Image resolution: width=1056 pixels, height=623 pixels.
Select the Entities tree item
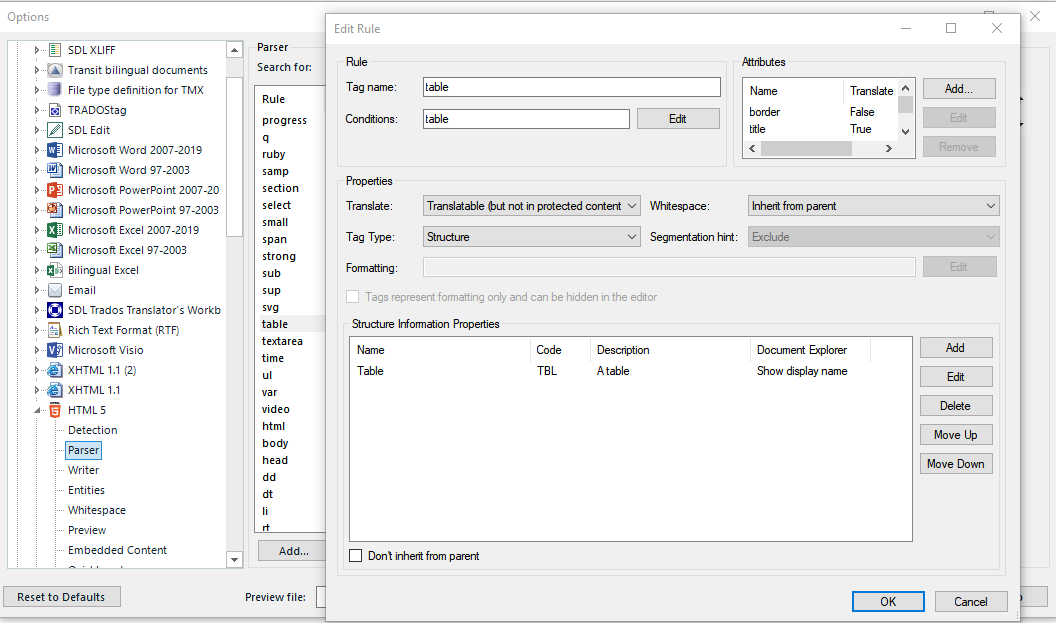86,490
